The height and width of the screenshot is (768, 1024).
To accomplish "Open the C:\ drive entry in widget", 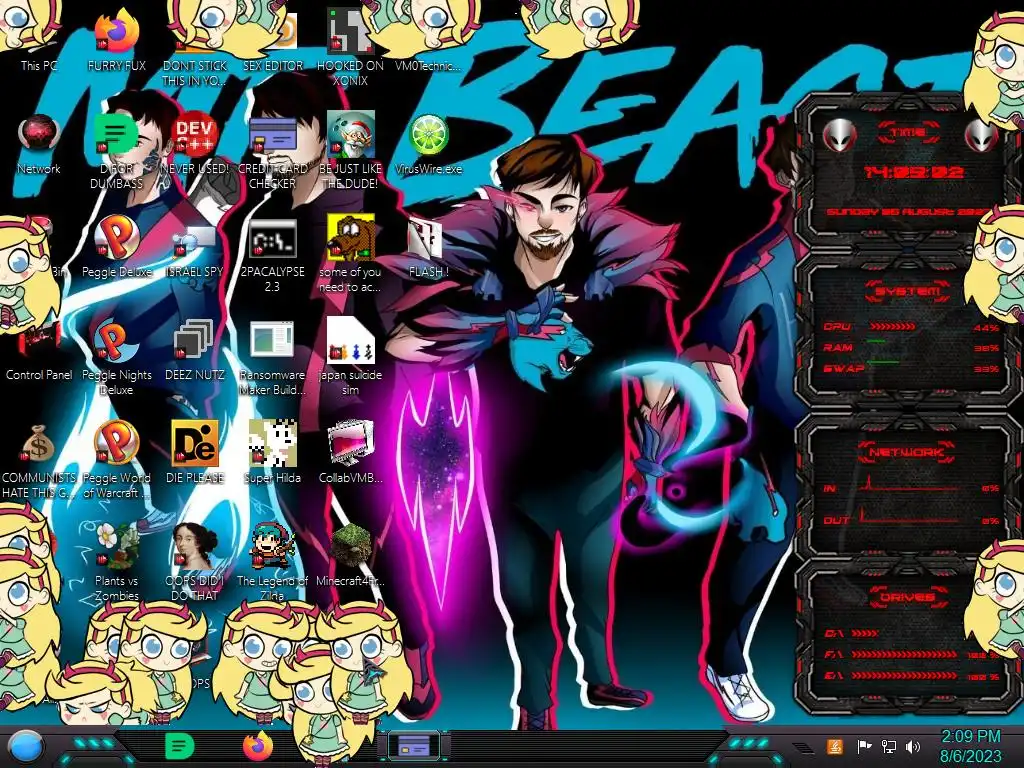I will [x=851, y=633].
